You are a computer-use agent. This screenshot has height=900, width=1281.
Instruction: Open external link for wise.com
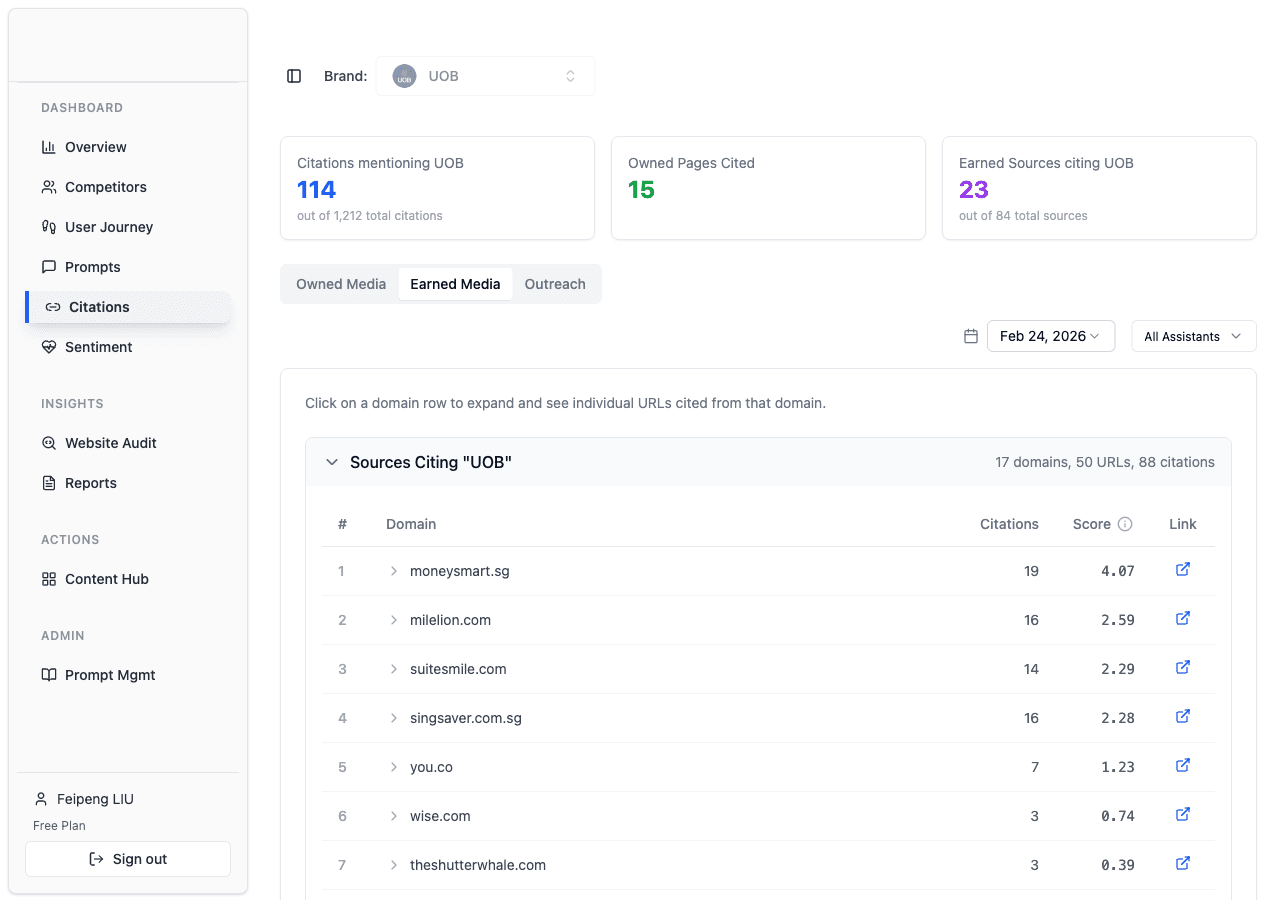pos(1182,815)
